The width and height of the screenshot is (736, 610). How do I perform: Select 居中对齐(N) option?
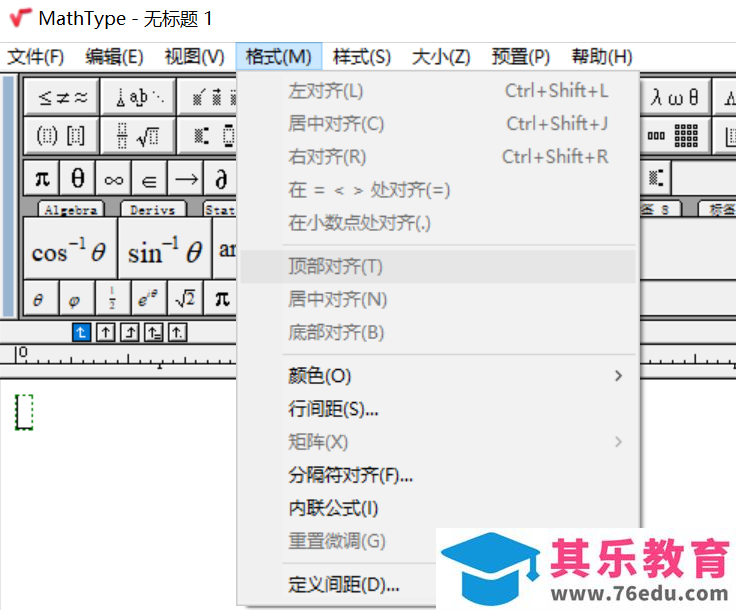coord(438,299)
